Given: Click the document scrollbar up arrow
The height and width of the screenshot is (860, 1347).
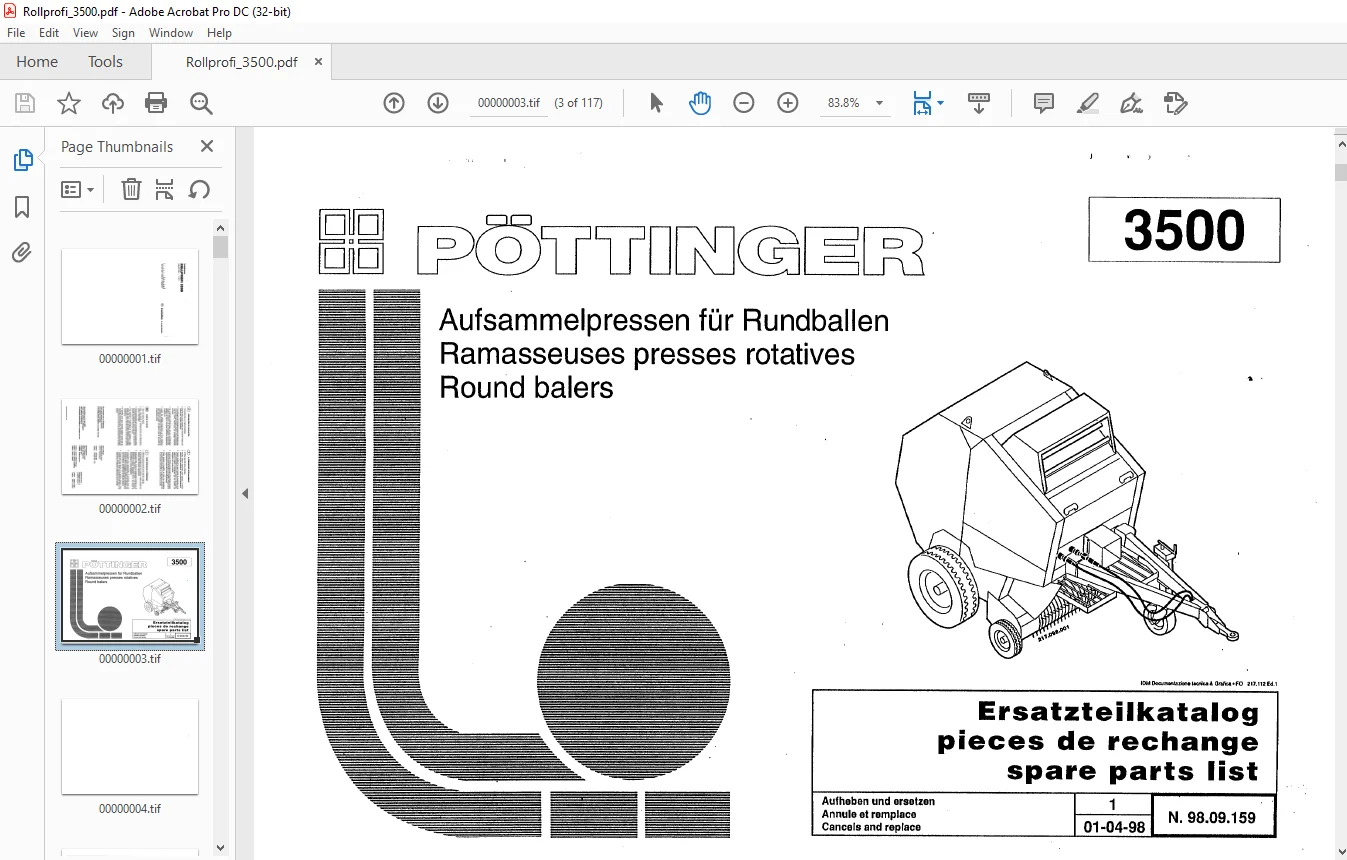Looking at the screenshot, I should coord(1340,145).
